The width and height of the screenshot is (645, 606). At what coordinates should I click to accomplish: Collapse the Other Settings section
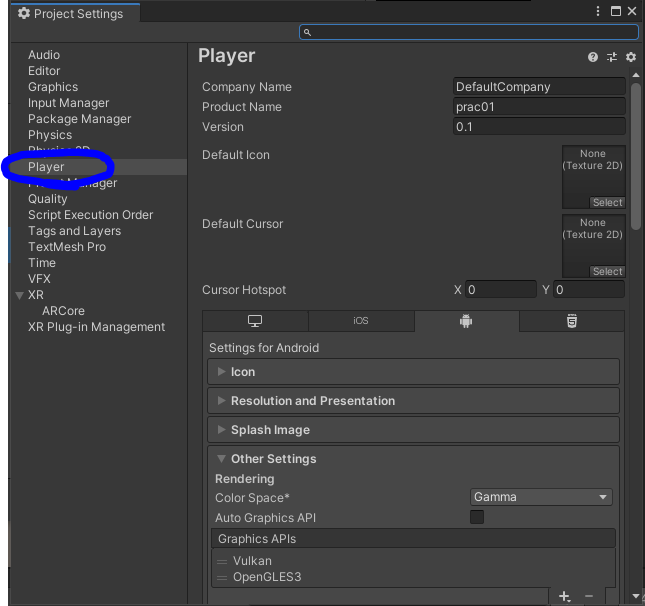(221, 458)
